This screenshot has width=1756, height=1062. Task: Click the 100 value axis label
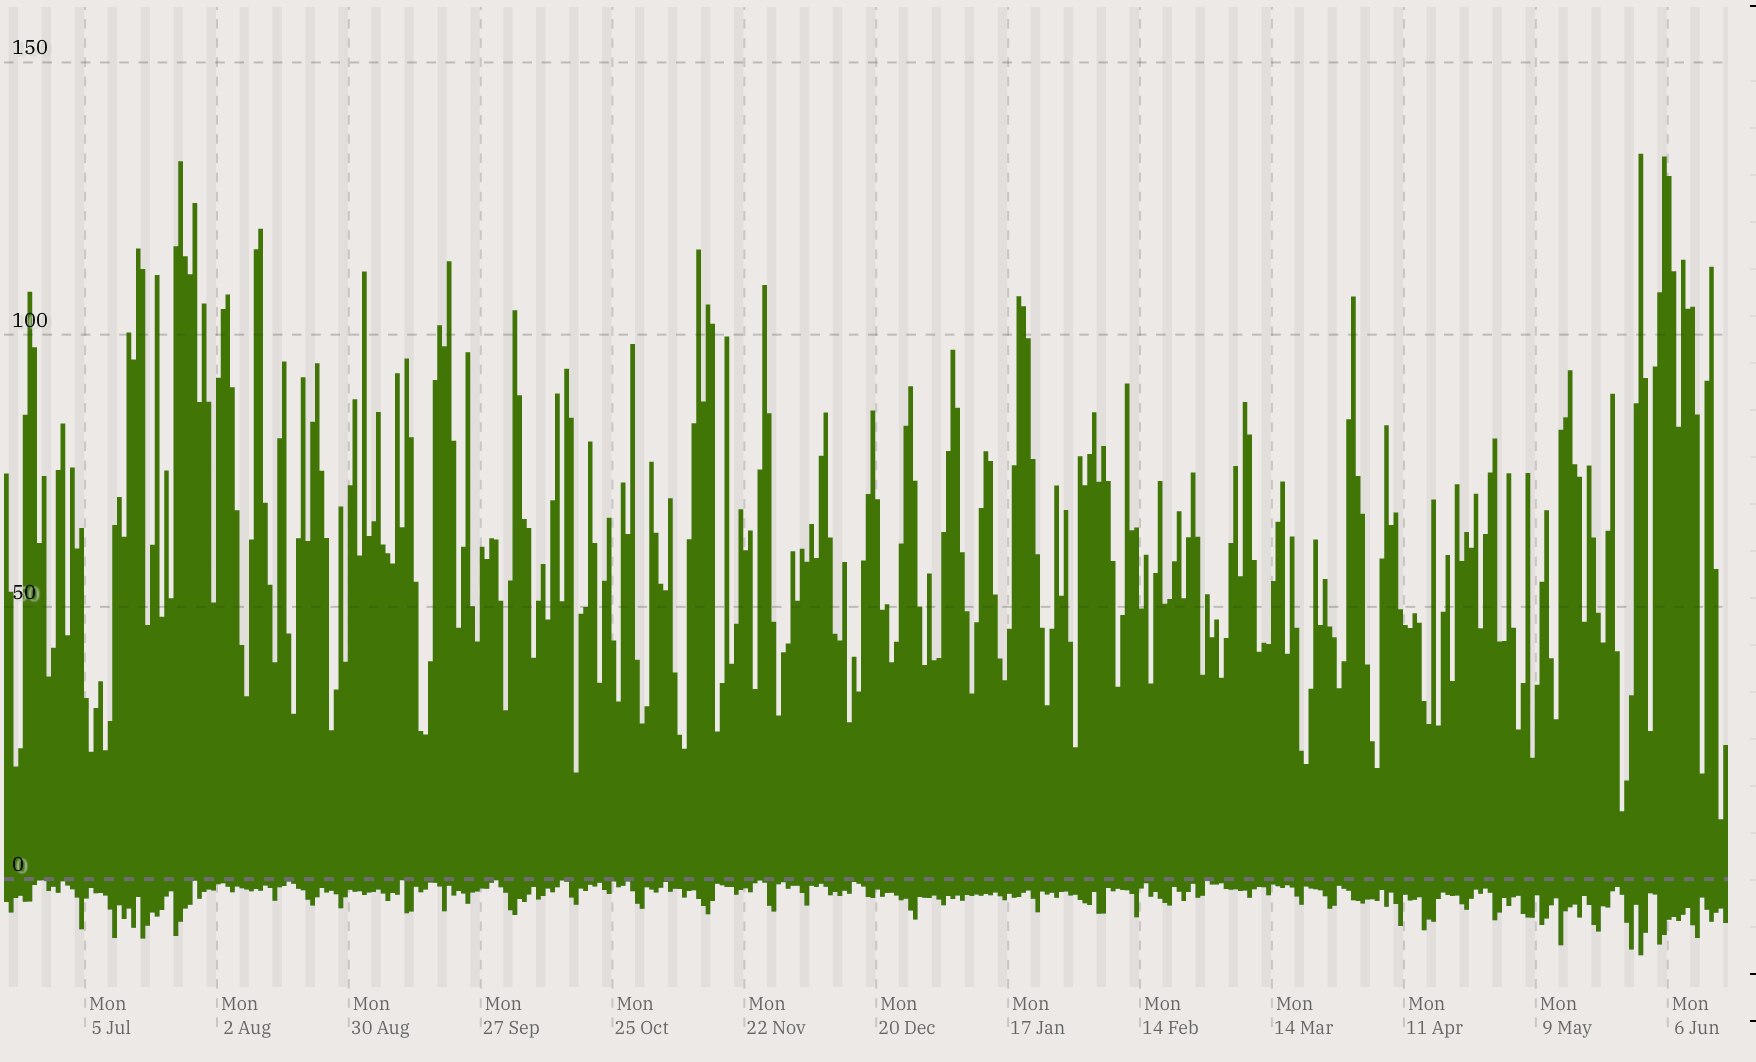[29, 321]
